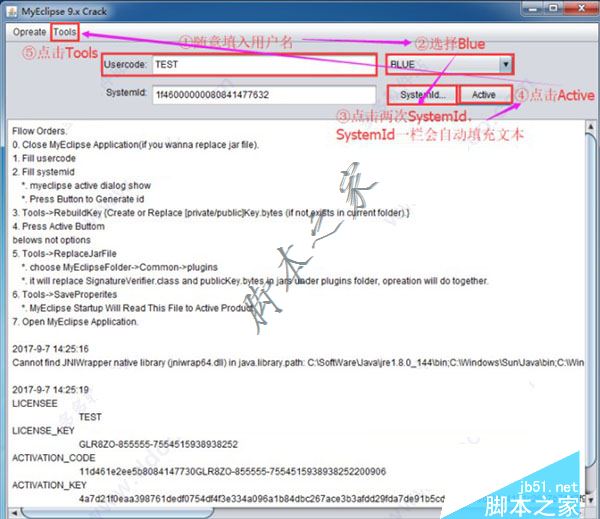Click the ACTIVATION_CODE label
This screenshot has height=519, width=600.
(54, 458)
